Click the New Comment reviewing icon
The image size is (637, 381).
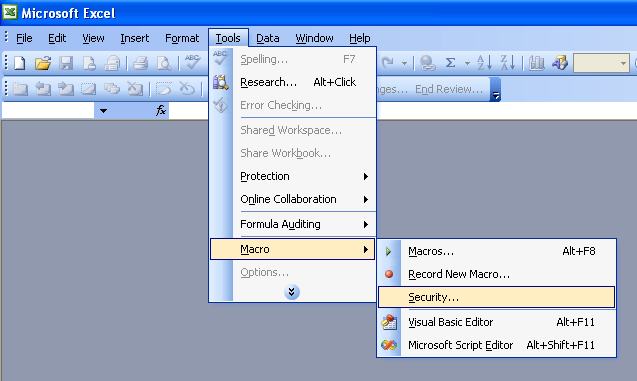coord(20,88)
